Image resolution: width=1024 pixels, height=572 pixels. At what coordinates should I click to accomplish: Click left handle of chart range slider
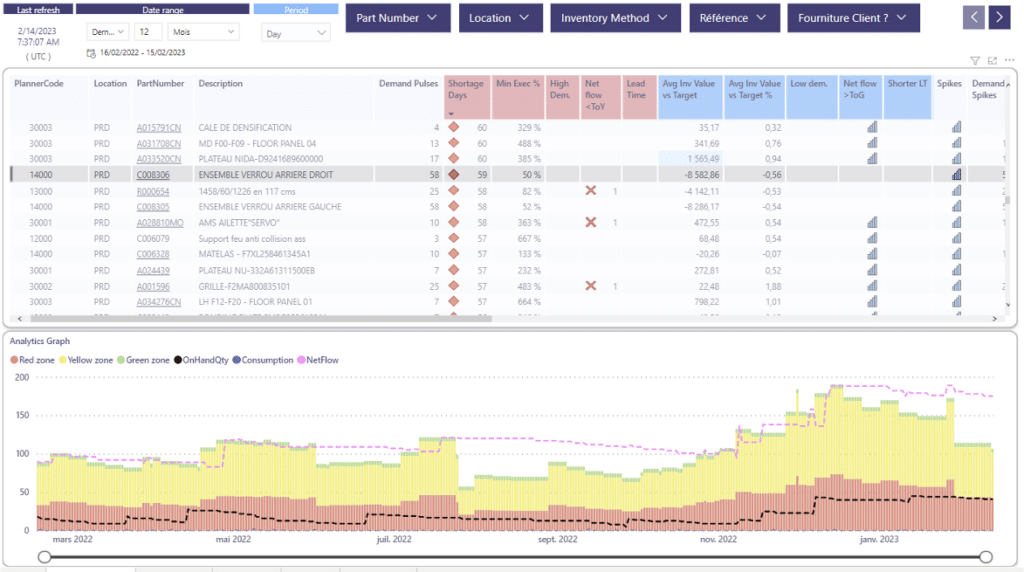44,556
